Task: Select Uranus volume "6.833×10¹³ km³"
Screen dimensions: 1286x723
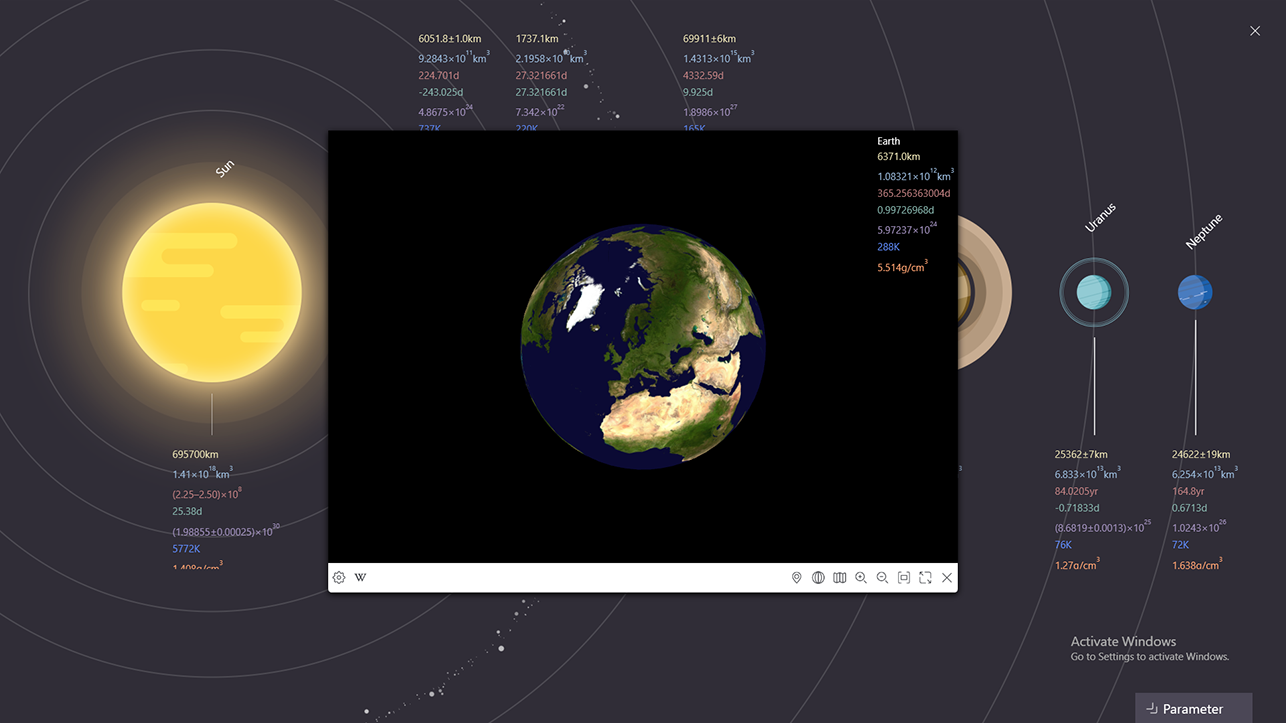Action: pos(1087,474)
